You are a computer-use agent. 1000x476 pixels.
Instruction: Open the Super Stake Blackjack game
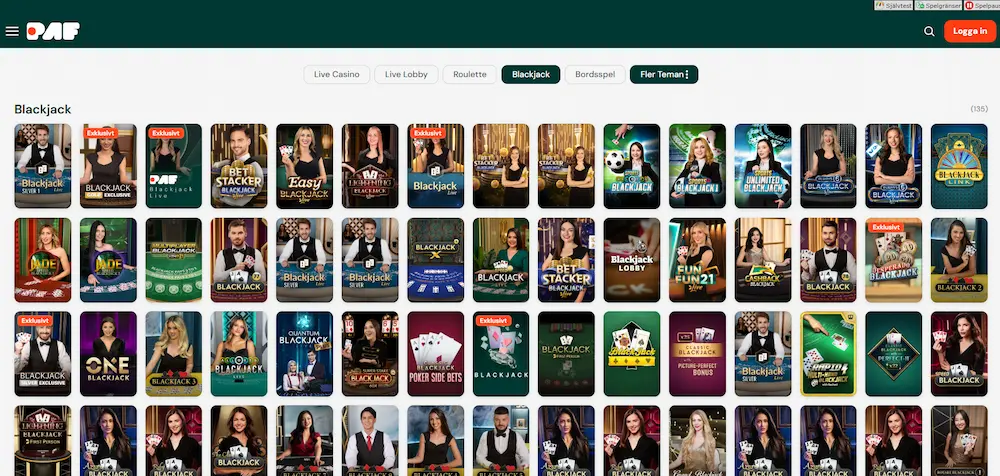point(370,353)
